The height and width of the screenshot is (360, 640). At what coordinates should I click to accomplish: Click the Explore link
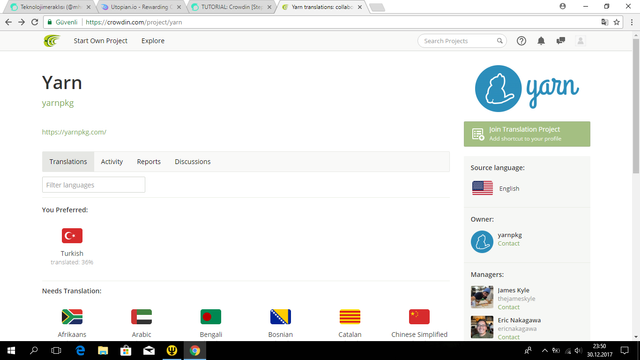click(x=153, y=41)
